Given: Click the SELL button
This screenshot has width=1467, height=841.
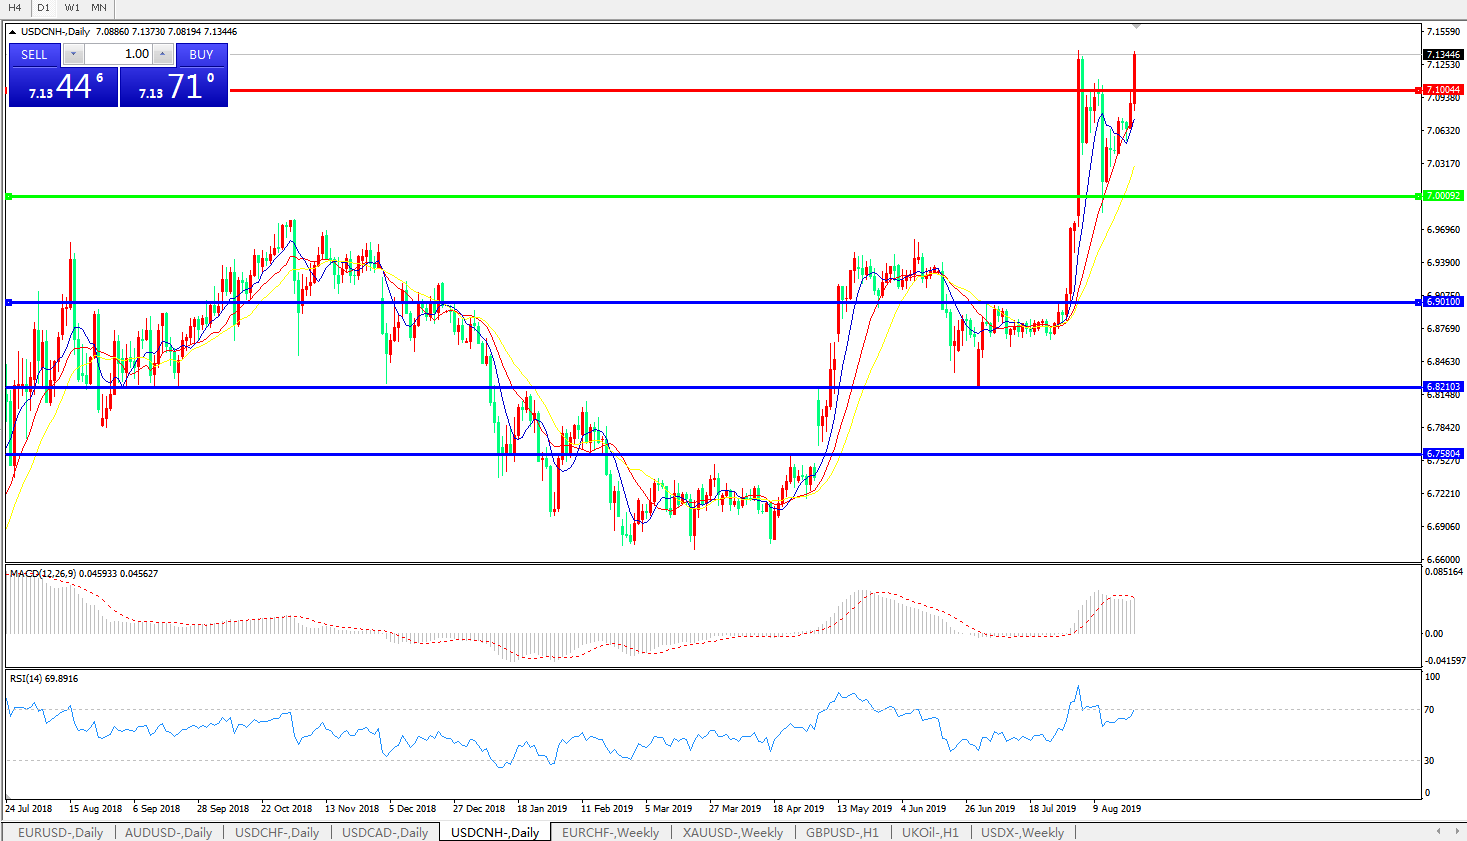Looking at the screenshot, I should tap(34, 55).
